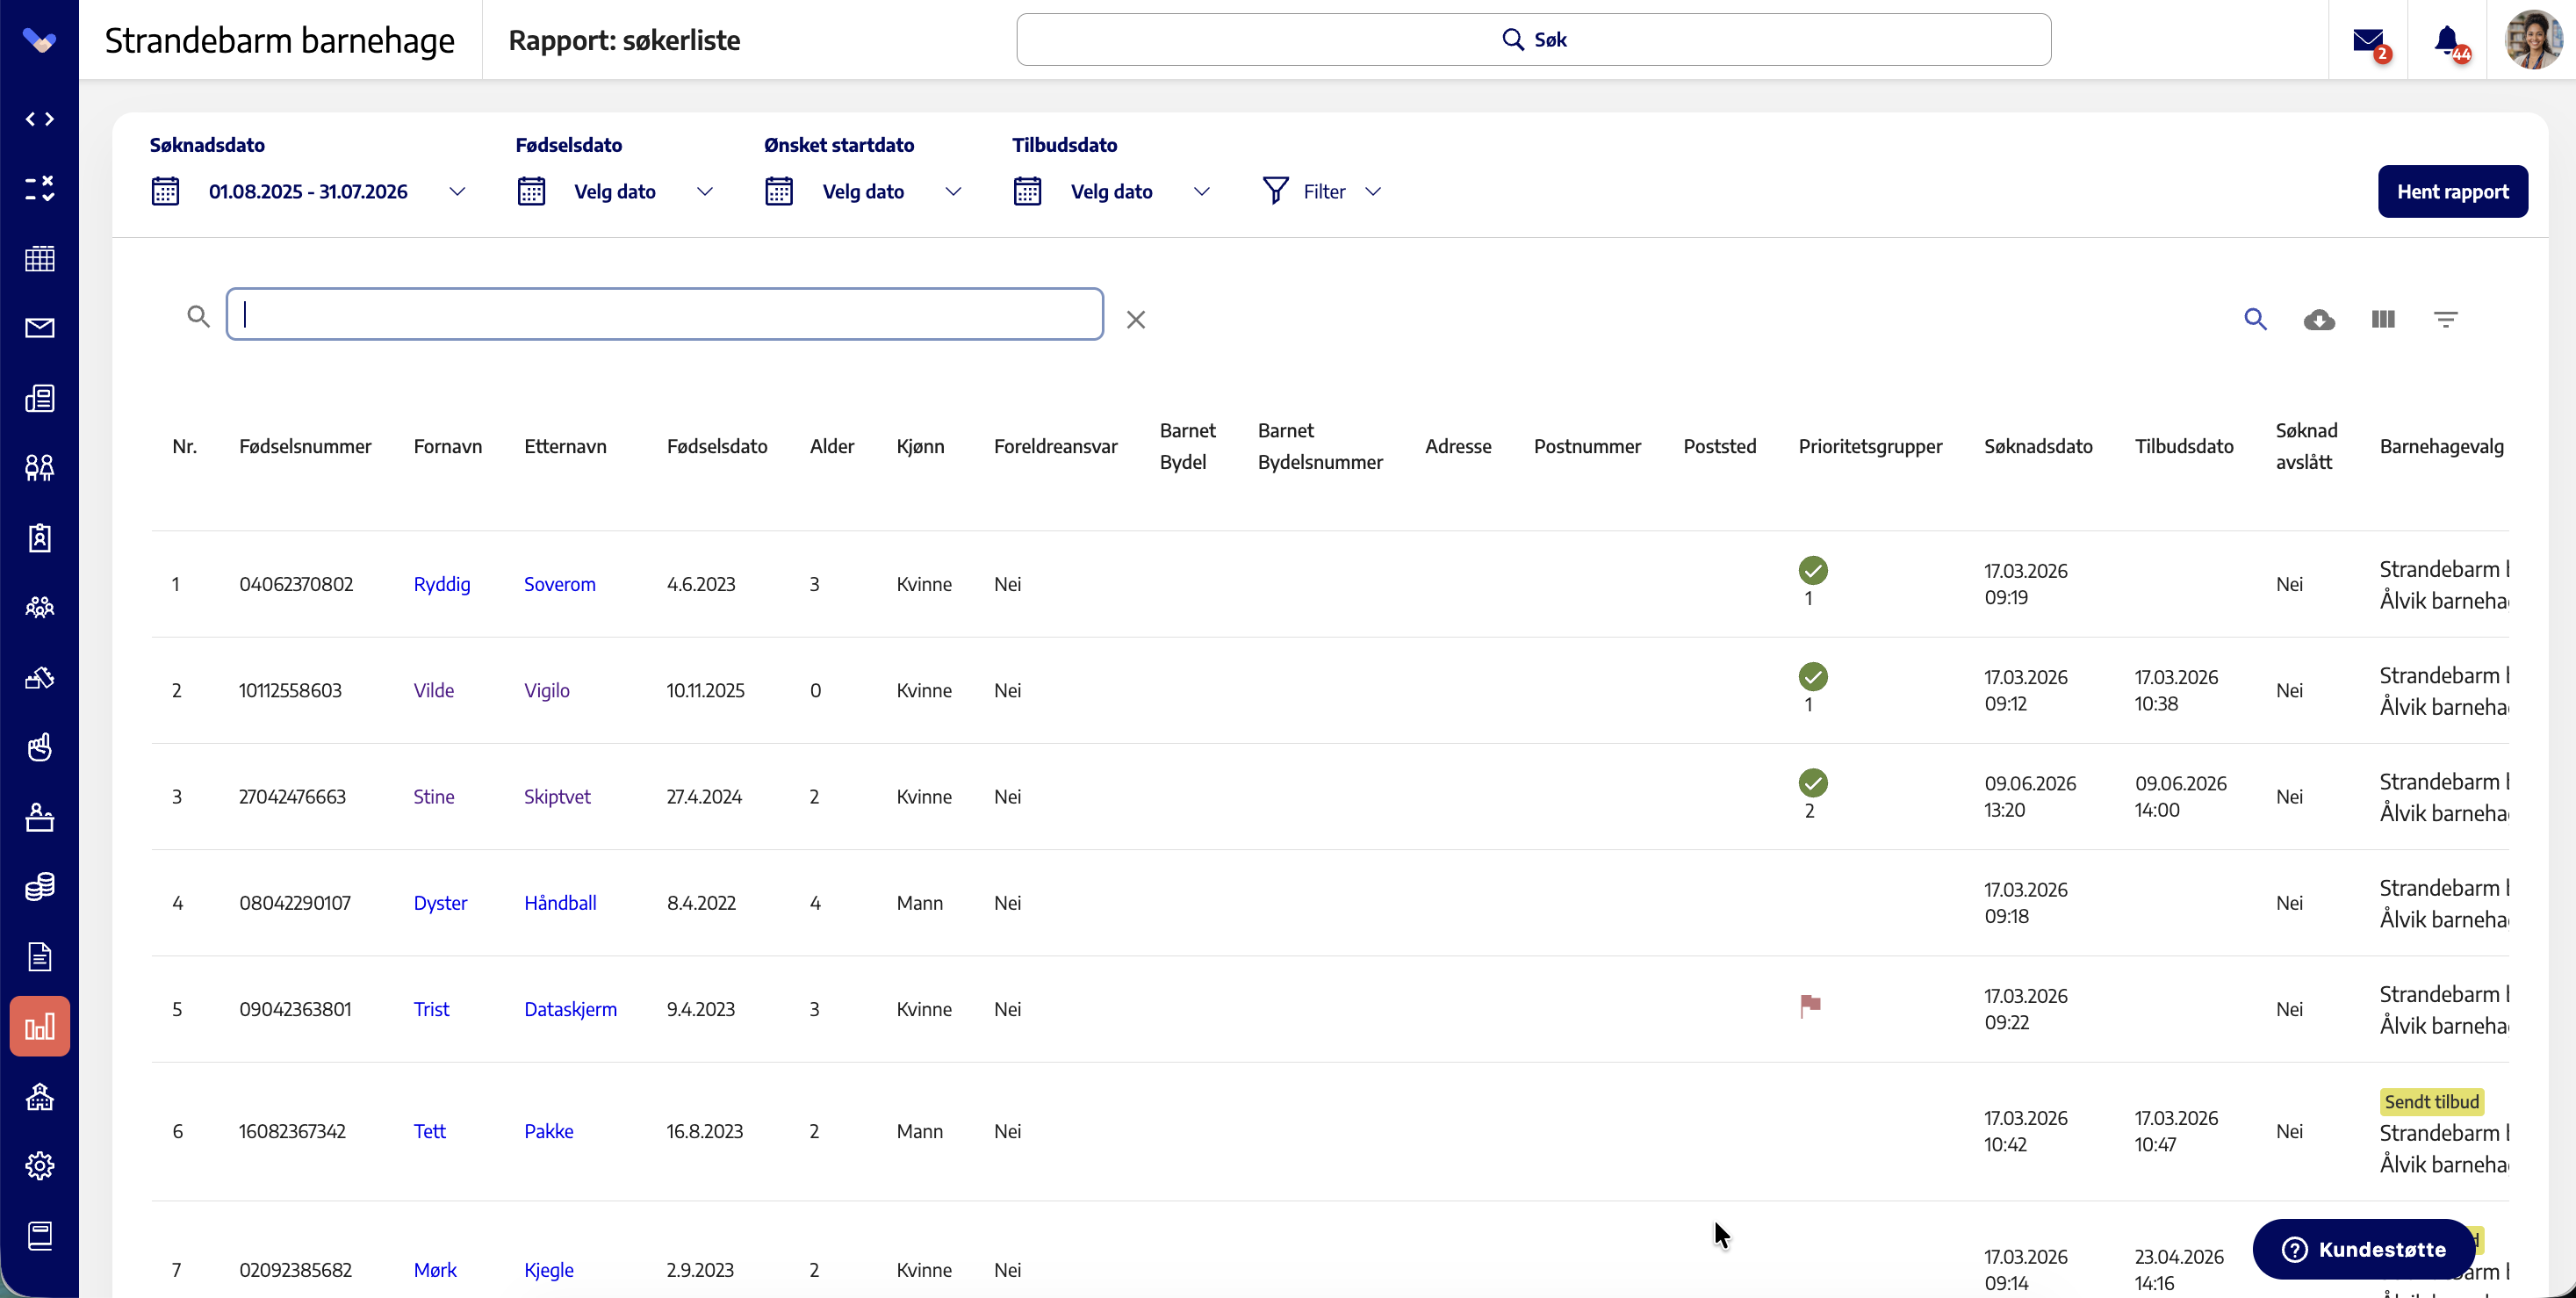Click the table search input field
The image size is (2576, 1298).
(665, 314)
